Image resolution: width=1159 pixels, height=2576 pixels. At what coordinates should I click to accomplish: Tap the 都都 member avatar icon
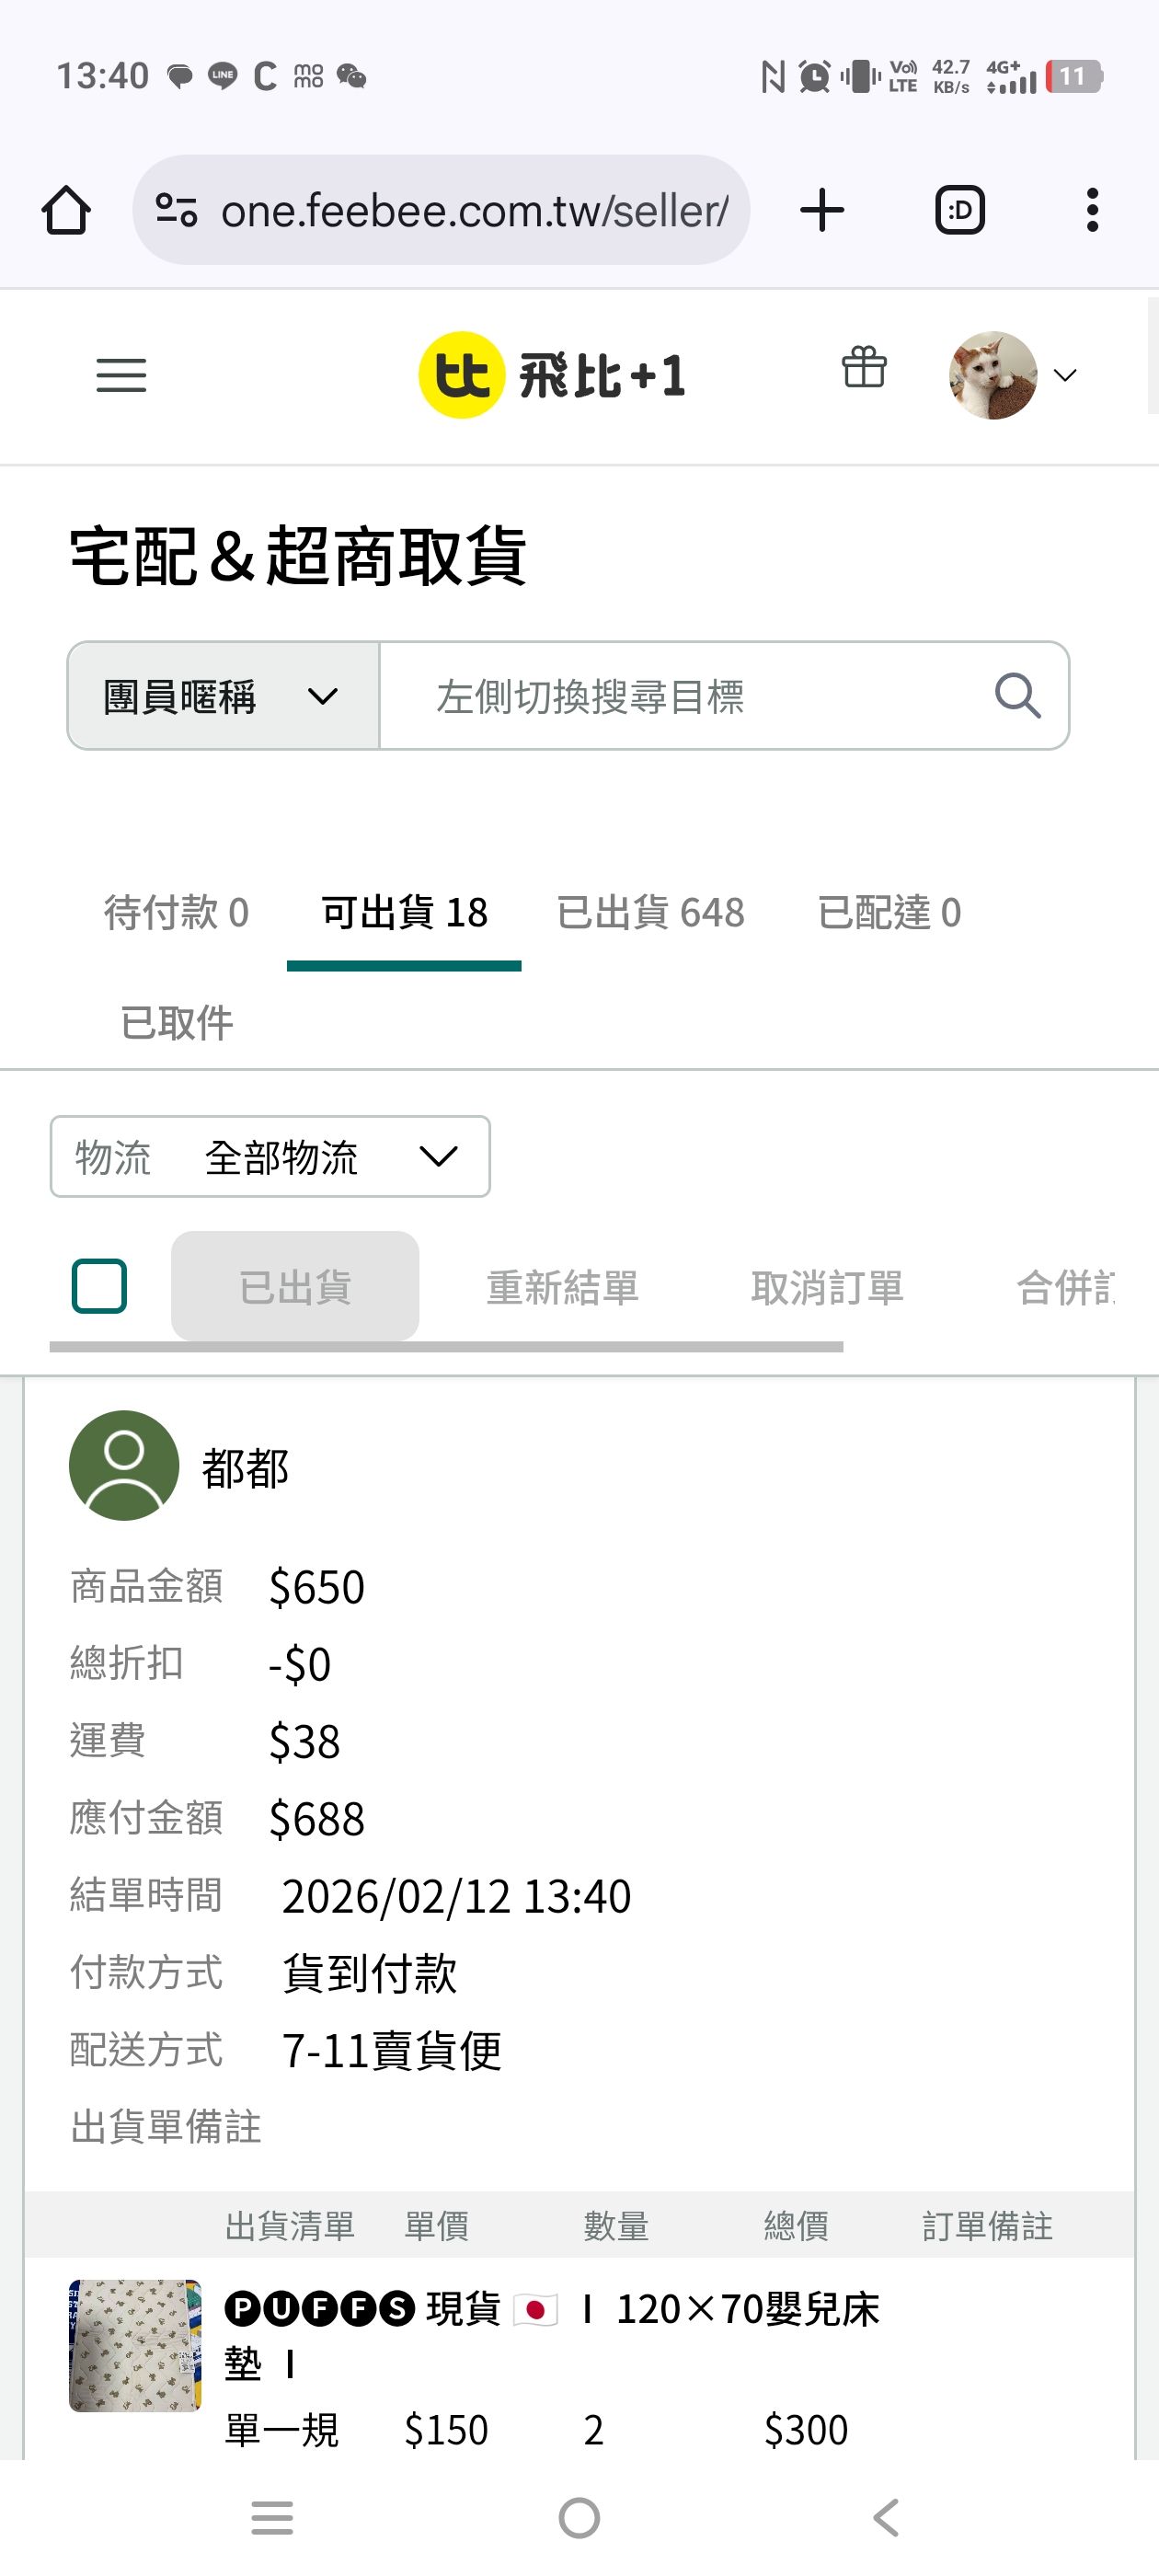[124, 1465]
